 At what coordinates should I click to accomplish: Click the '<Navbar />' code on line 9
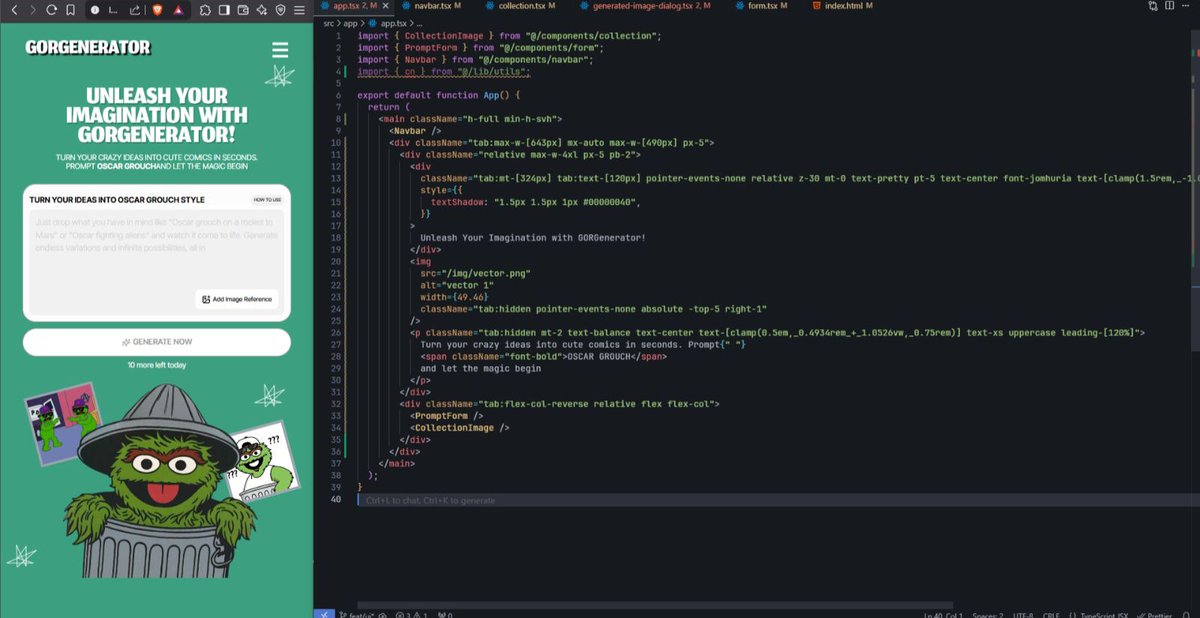416,130
